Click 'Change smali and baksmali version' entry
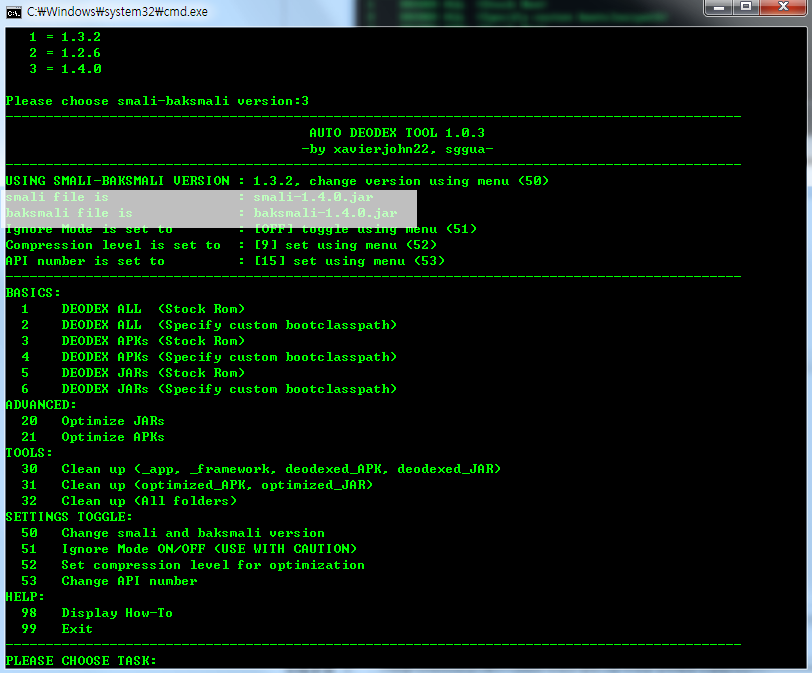The width and height of the screenshot is (812, 673). [192, 533]
